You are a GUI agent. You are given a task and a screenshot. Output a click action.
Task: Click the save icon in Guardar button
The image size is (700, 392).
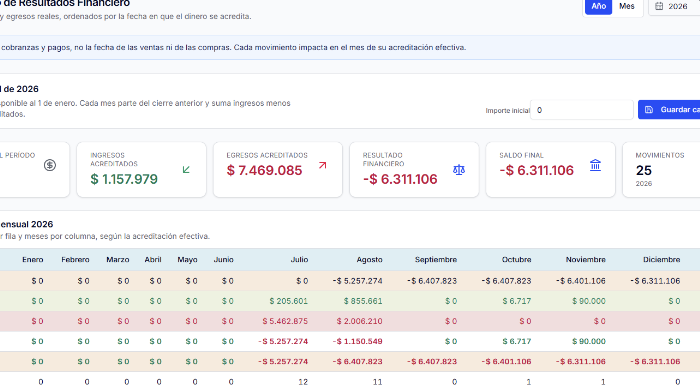pyautogui.click(x=649, y=110)
